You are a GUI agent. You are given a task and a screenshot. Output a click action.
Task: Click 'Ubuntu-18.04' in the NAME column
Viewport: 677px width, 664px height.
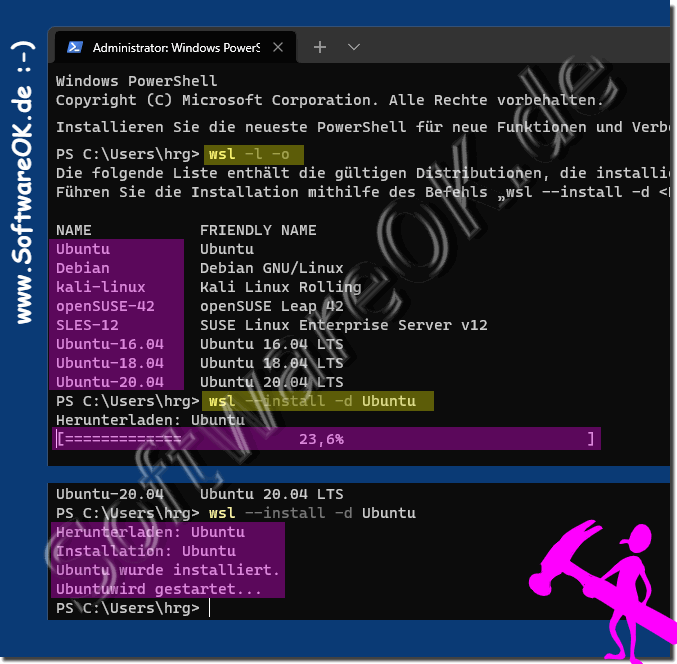pyautogui.click(x=110, y=364)
